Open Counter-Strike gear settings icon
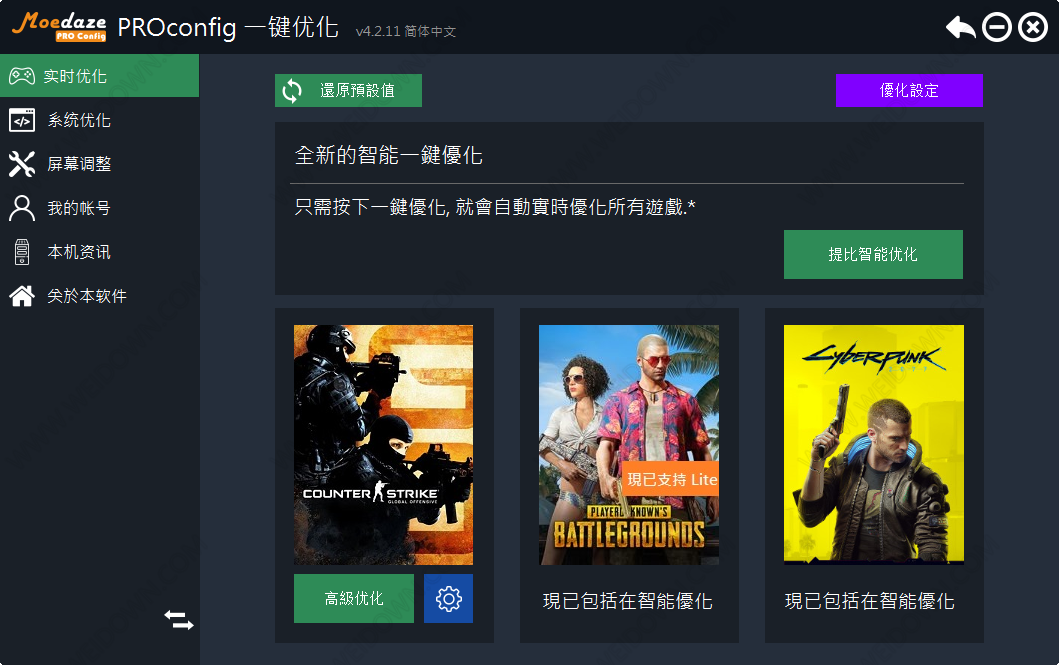1059x665 pixels. coord(448,598)
